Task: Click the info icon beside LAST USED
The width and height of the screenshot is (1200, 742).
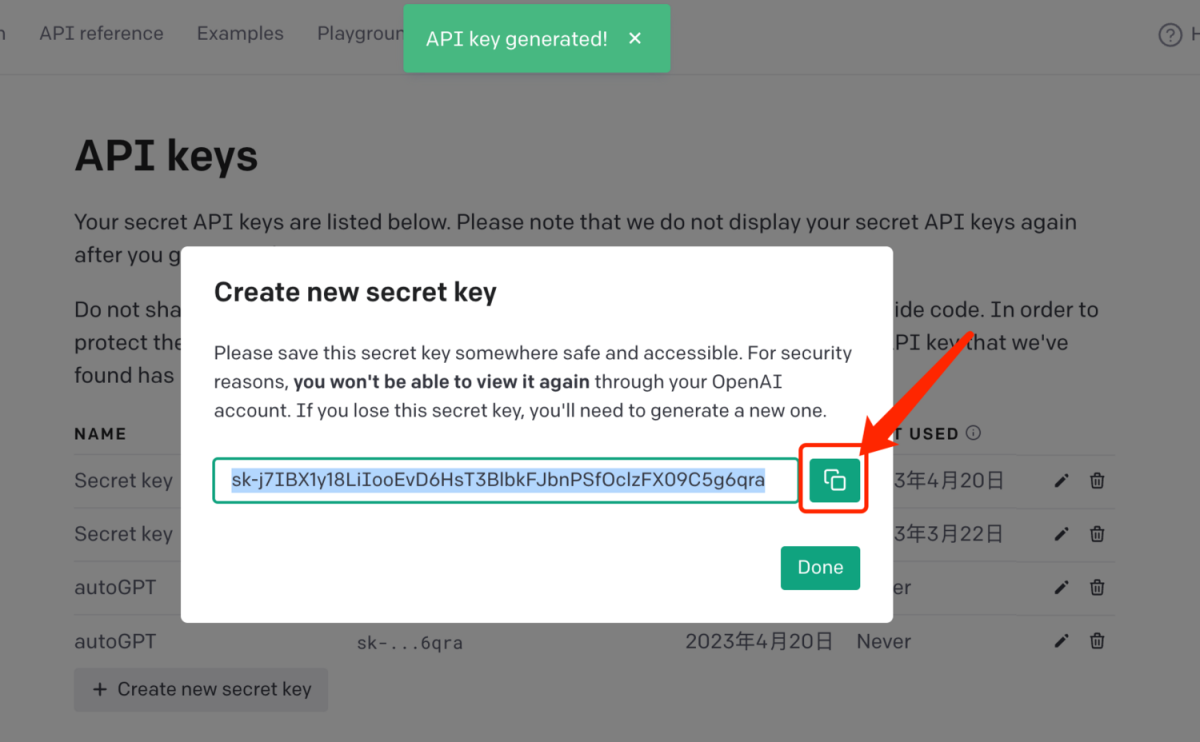Action: (973, 434)
